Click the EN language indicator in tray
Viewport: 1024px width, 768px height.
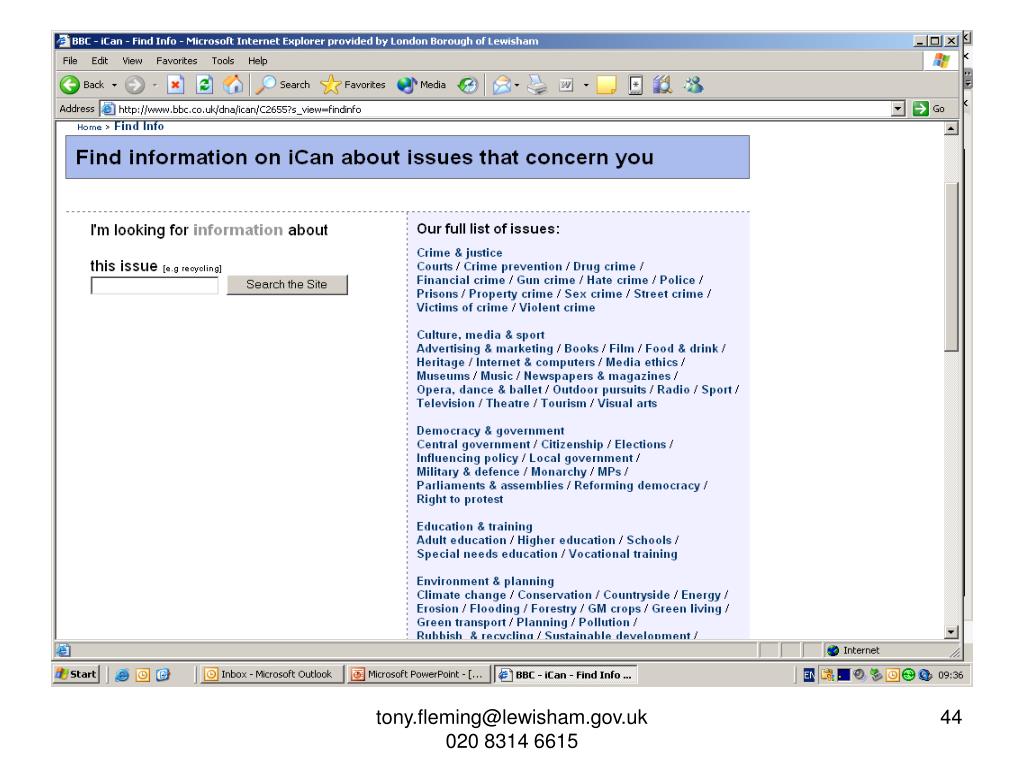(x=808, y=675)
